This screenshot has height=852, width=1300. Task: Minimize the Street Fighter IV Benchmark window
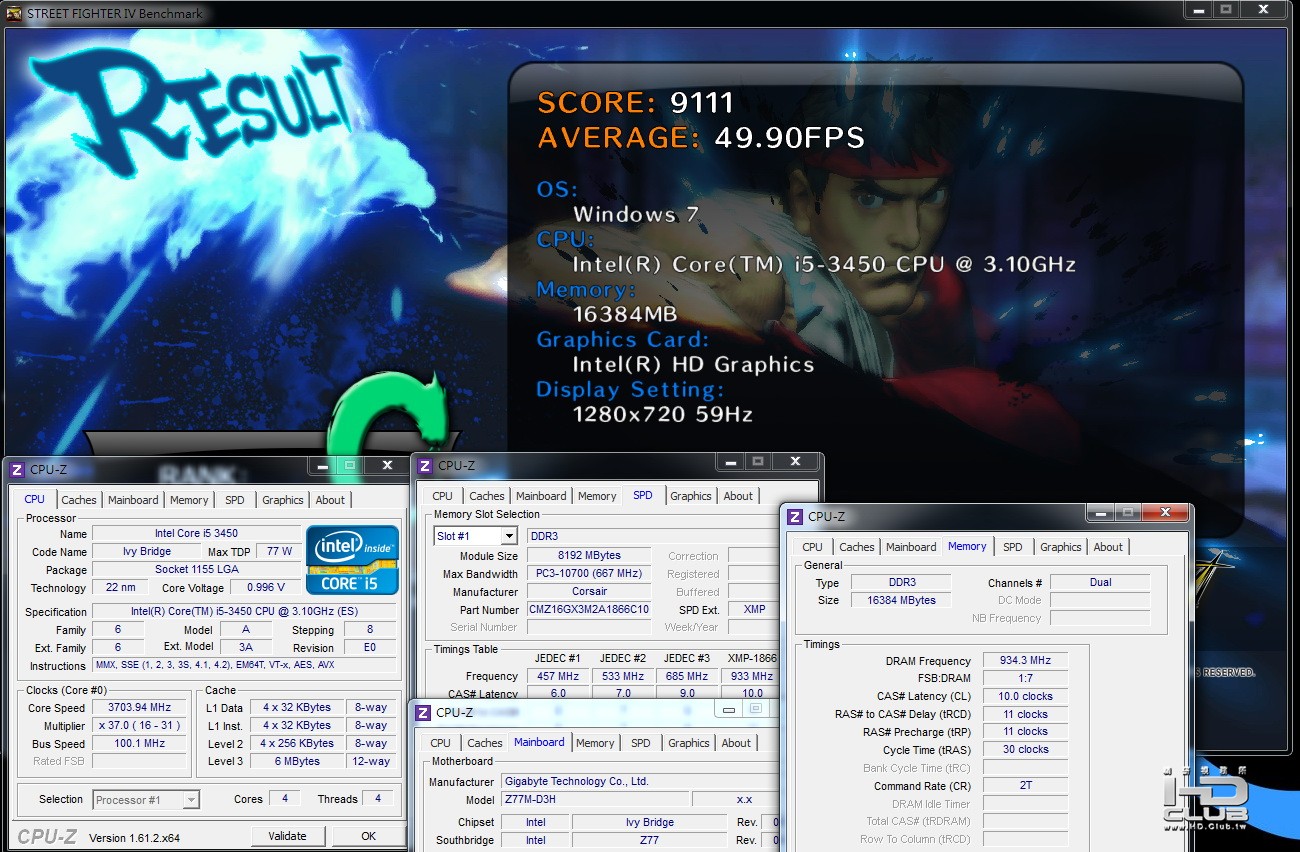point(1199,10)
